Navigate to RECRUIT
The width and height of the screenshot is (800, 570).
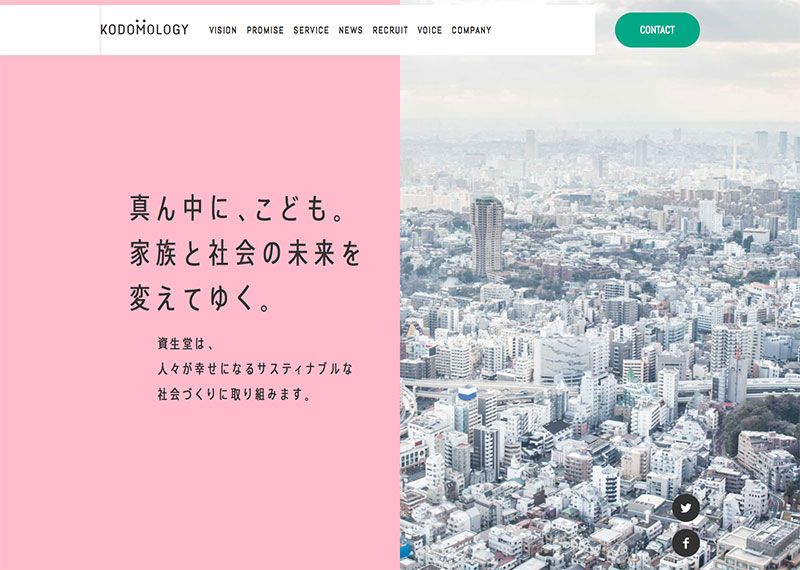(390, 30)
